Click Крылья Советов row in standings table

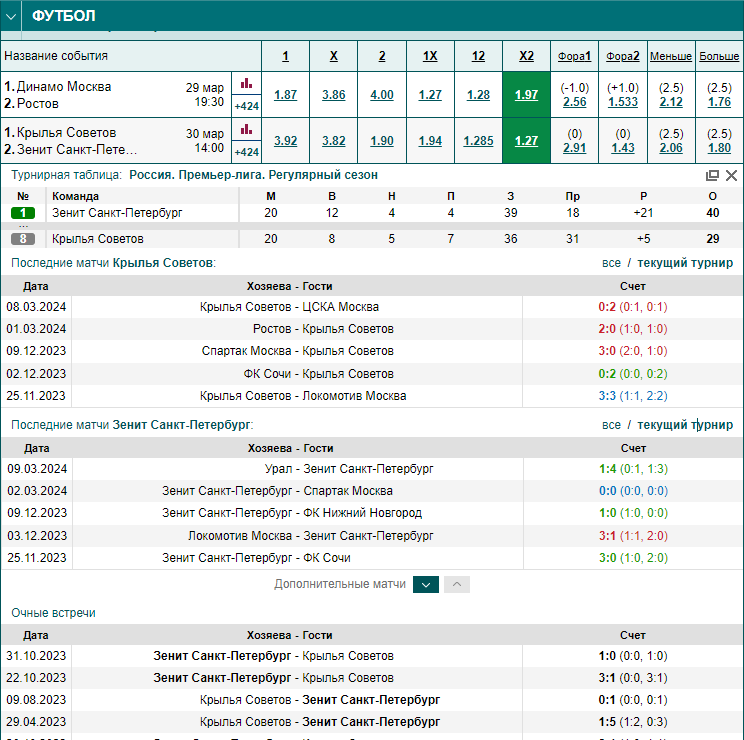coord(372,239)
